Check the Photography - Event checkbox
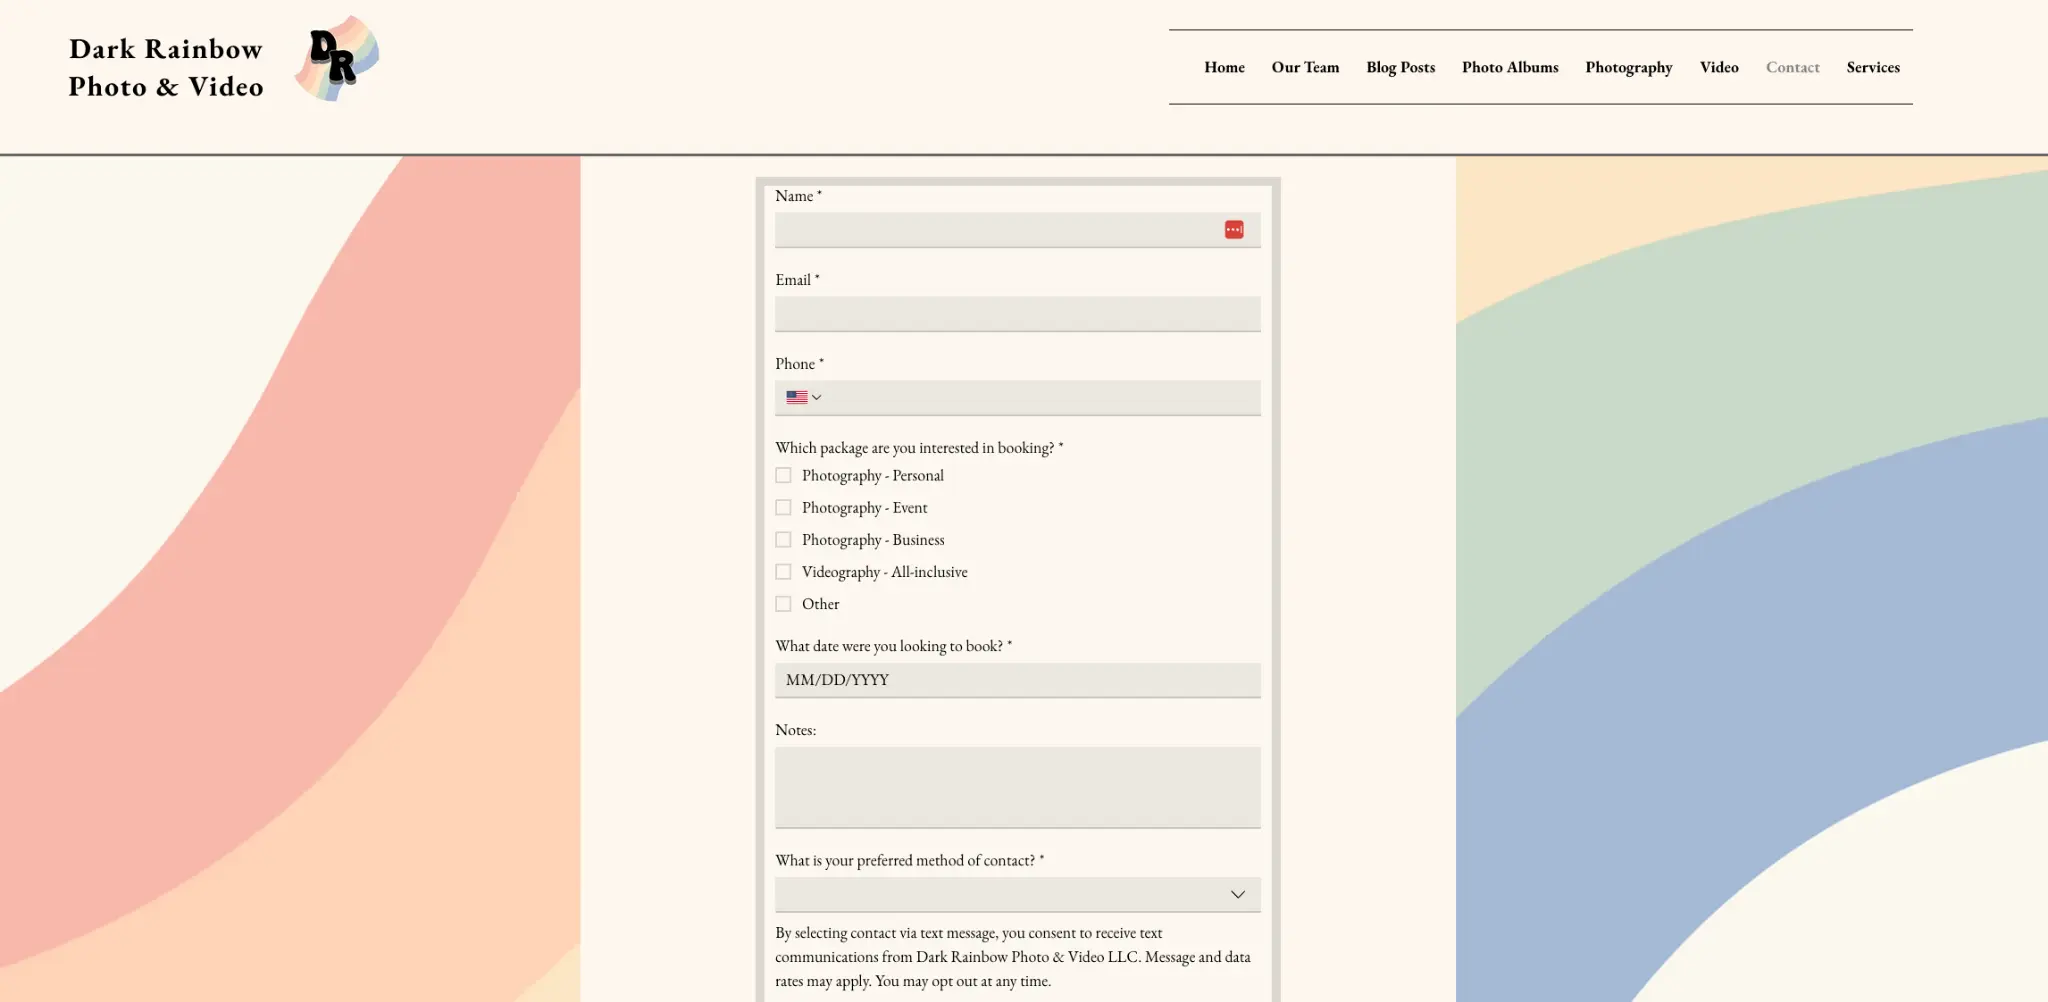 [x=783, y=507]
